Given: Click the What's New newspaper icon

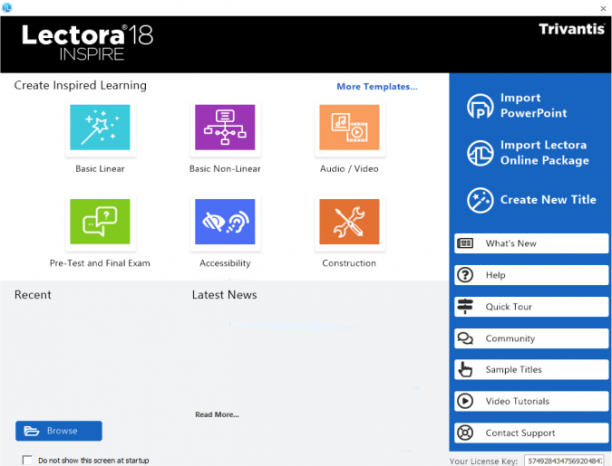Looking at the screenshot, I should pos(465,244).
